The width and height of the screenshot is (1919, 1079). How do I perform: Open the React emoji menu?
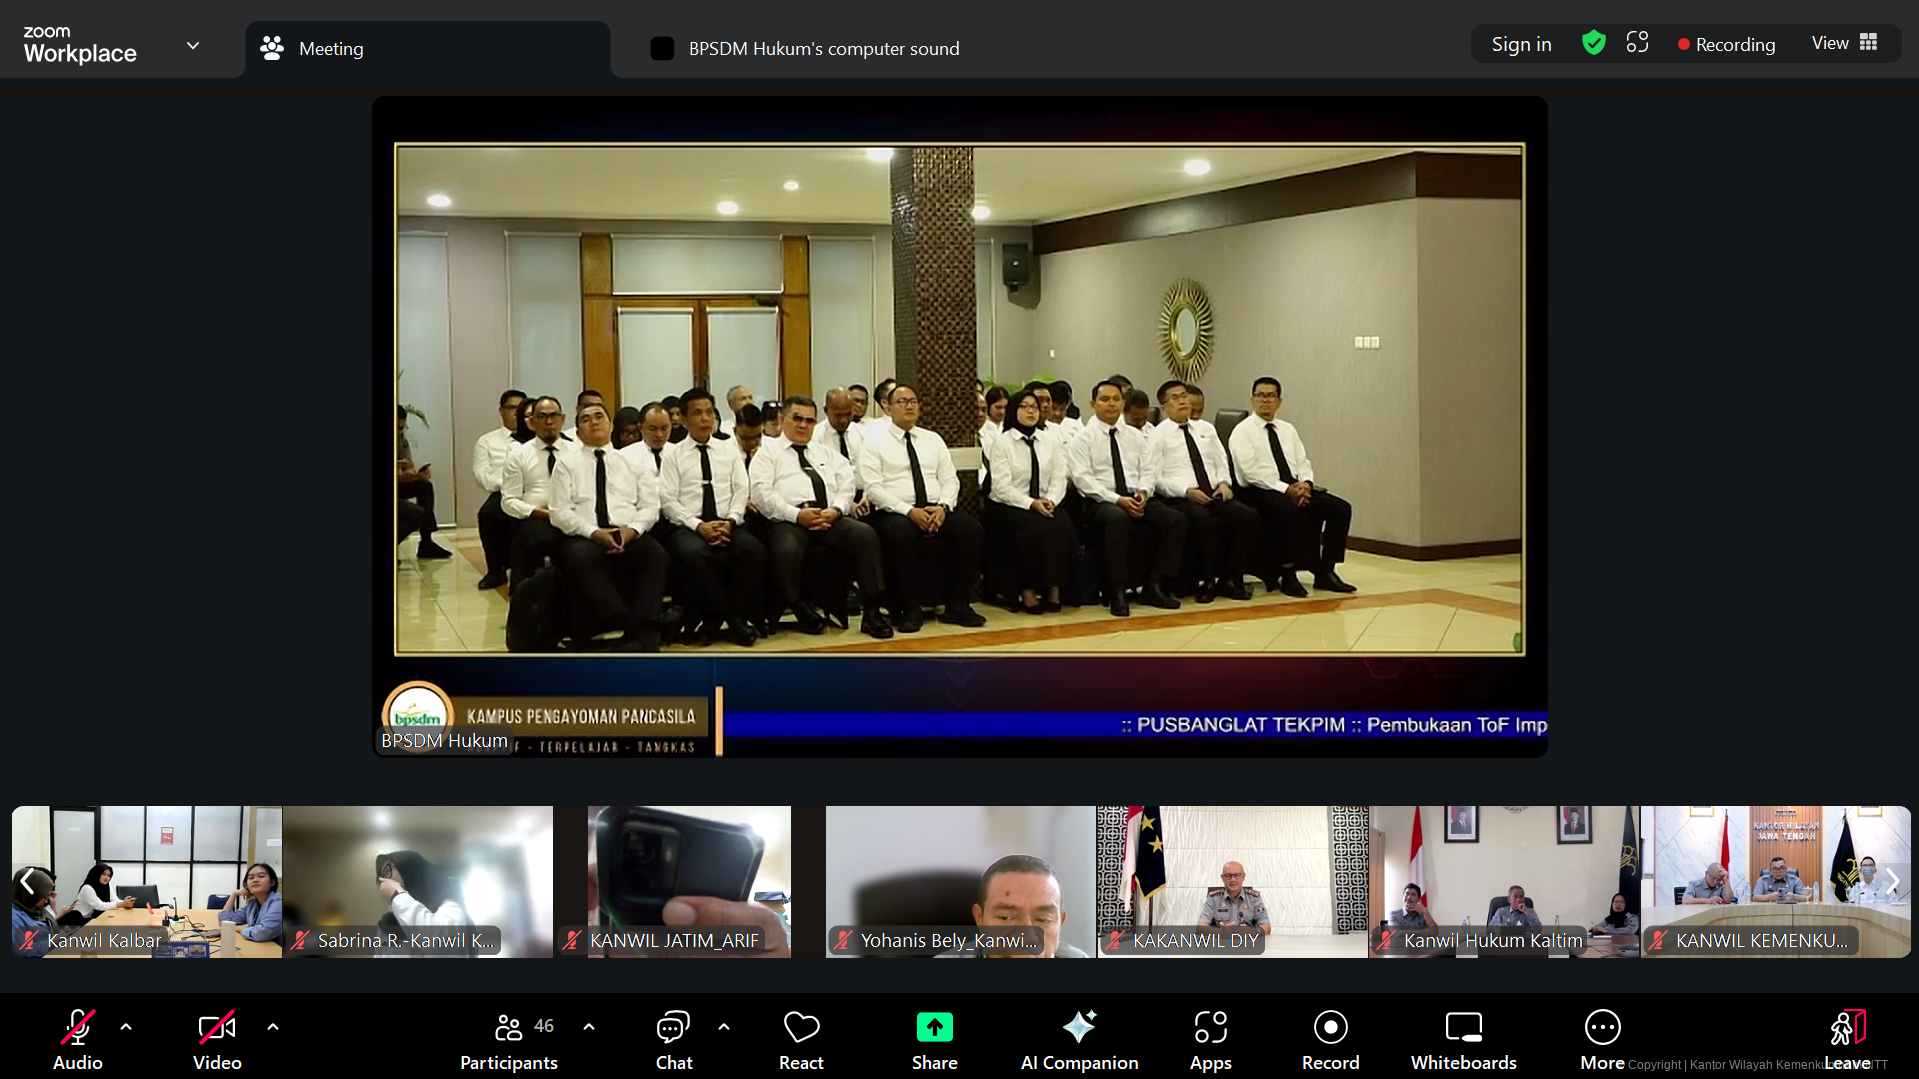[801, 1040]
